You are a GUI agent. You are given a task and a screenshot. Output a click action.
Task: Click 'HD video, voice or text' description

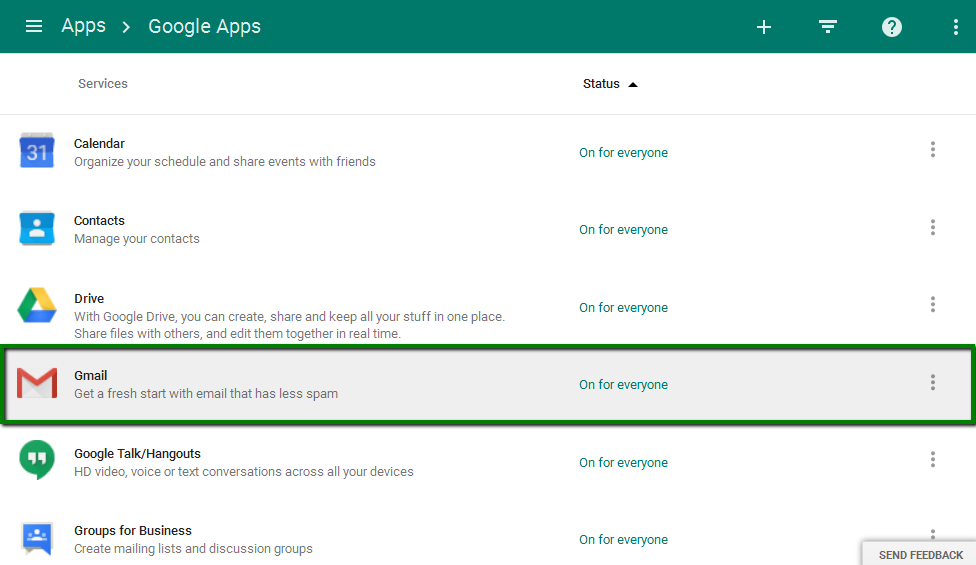point(243,471)
